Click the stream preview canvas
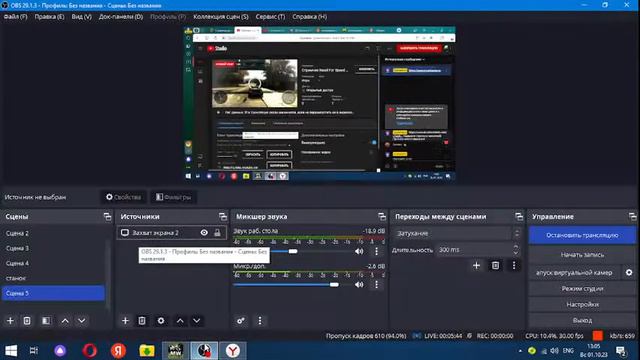This screenshot has height=360, width=640. pyautogui.click(x=320, y=104)
